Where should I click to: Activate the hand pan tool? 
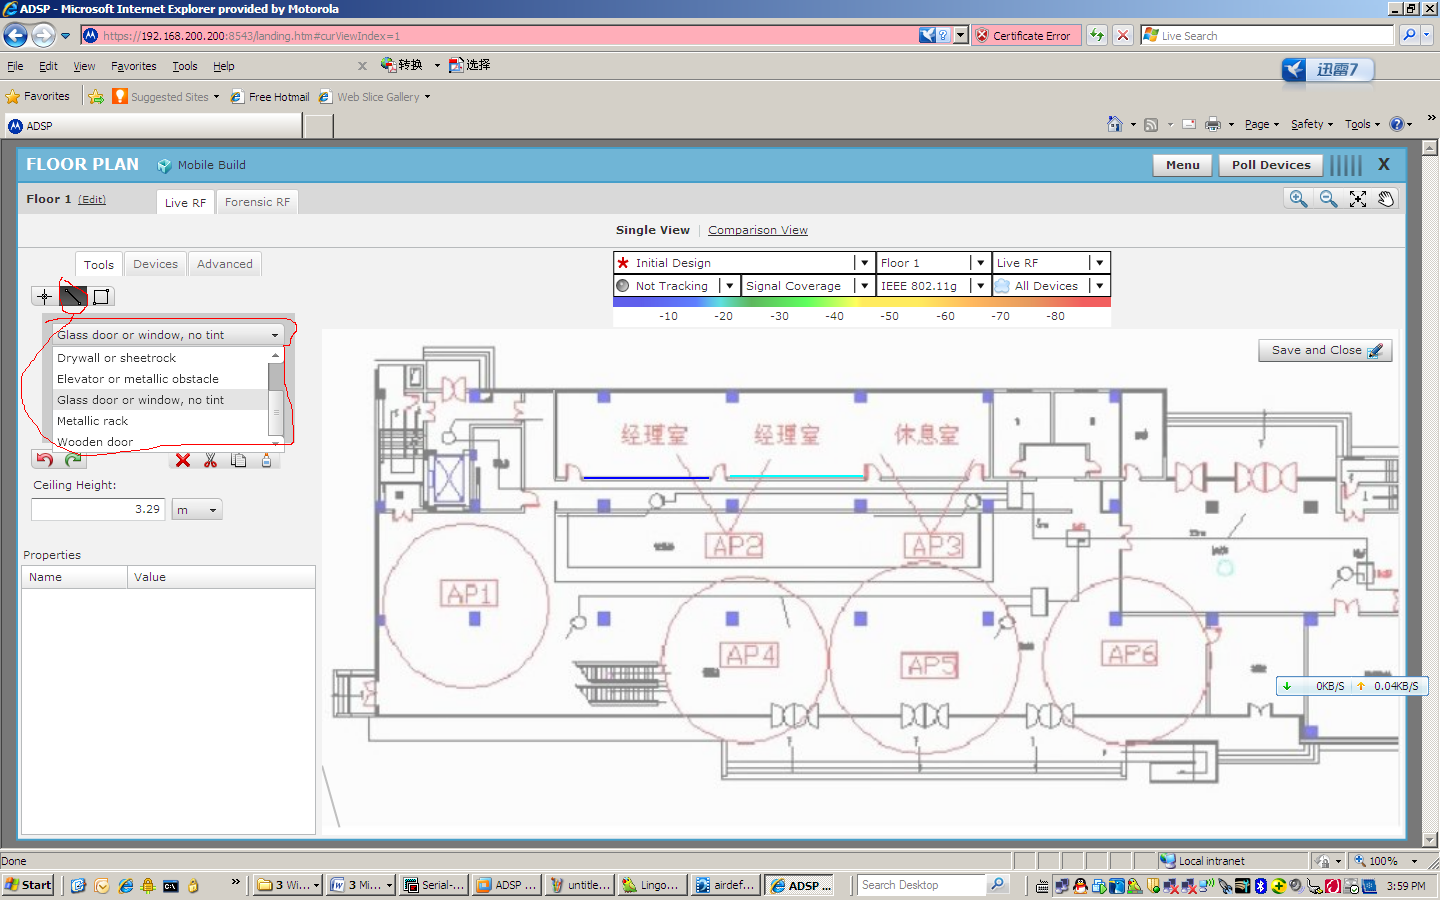tap(1386, 199)
